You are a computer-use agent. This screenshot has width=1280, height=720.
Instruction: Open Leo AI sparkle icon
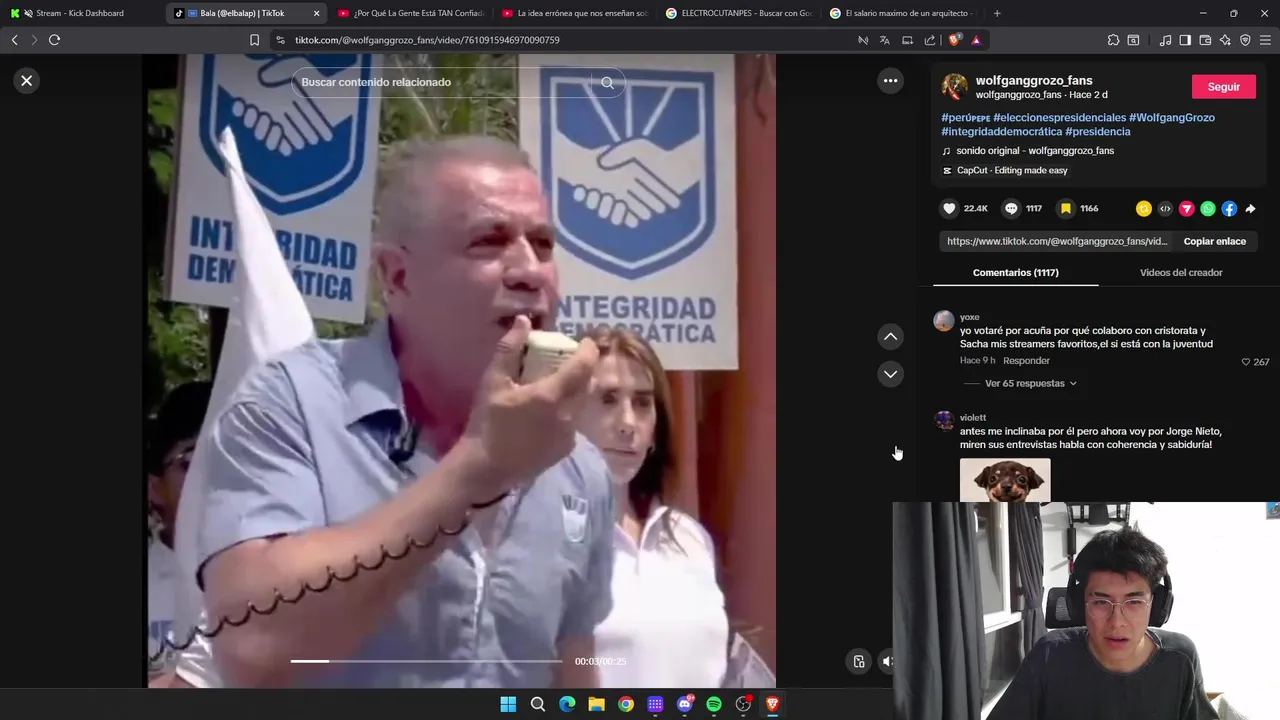pyautogui.click(x=1225, y=40)
